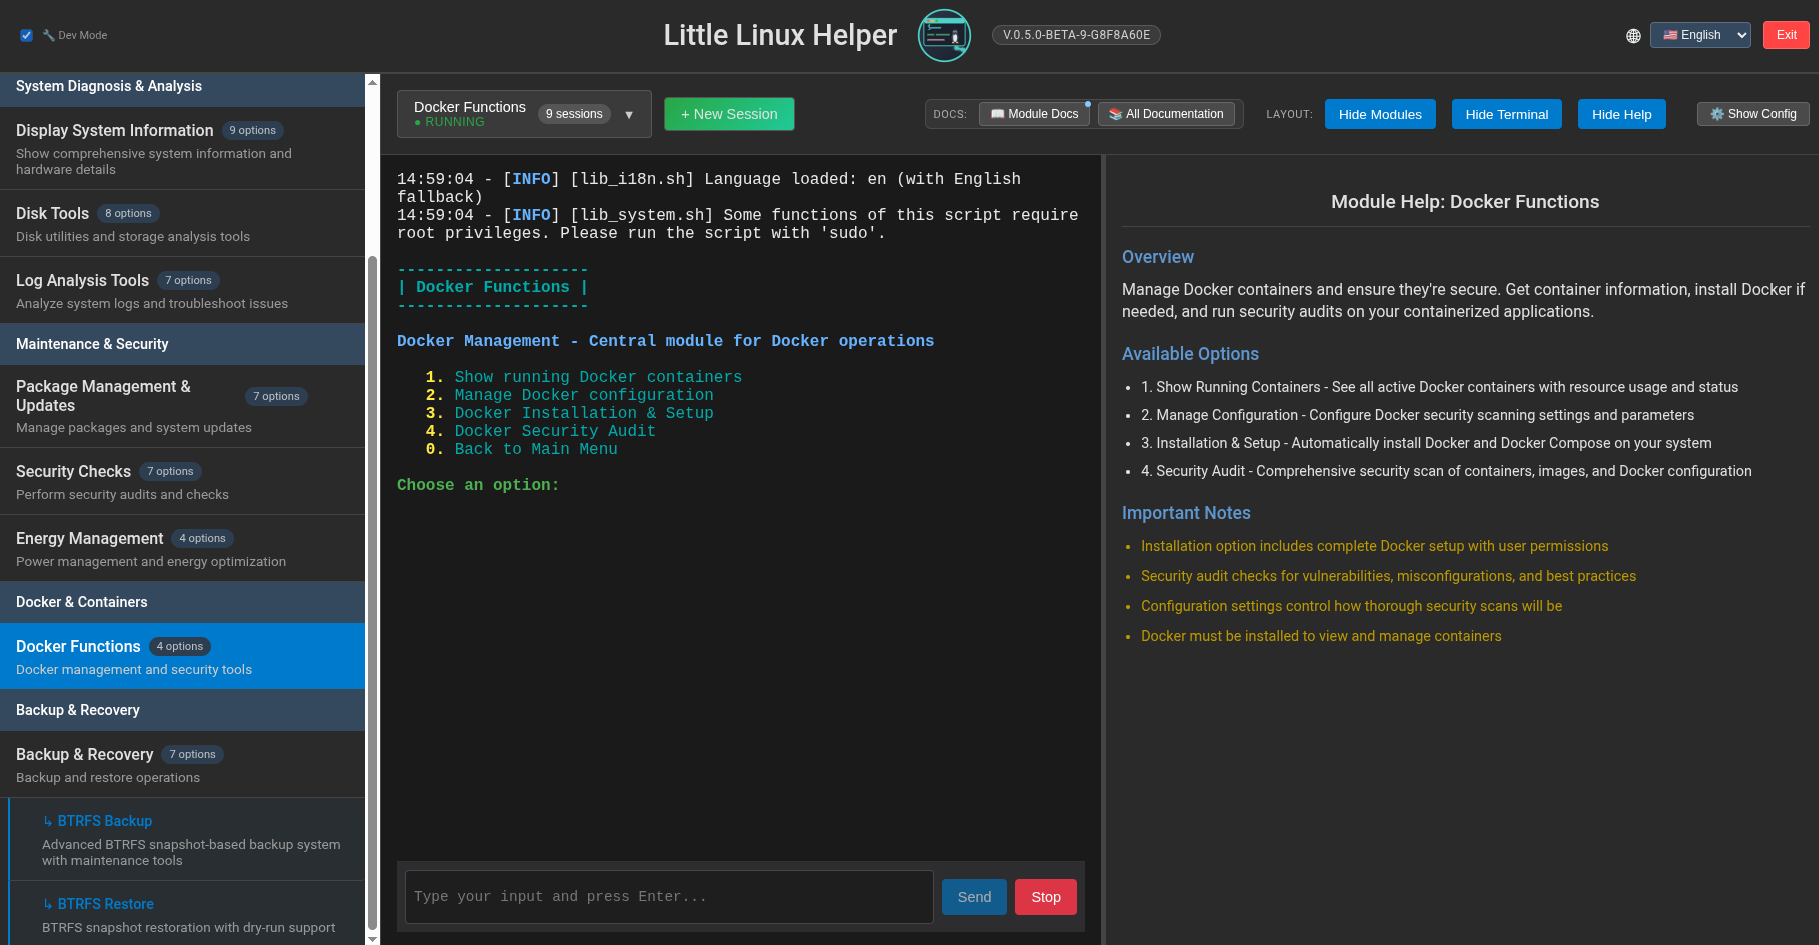This screenshot has height=945, width=1819.
Task: Click the sidebar scroll down arrow
Action: (x=372, y=938)
